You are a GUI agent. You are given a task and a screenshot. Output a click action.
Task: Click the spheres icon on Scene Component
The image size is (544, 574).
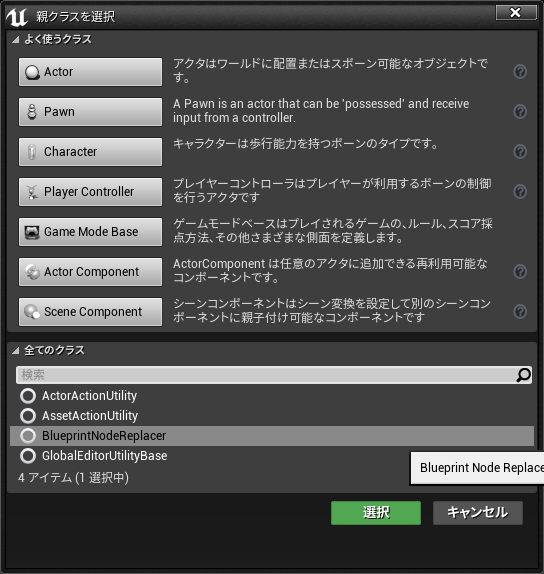pyautogui.click(x=32, y=312)
